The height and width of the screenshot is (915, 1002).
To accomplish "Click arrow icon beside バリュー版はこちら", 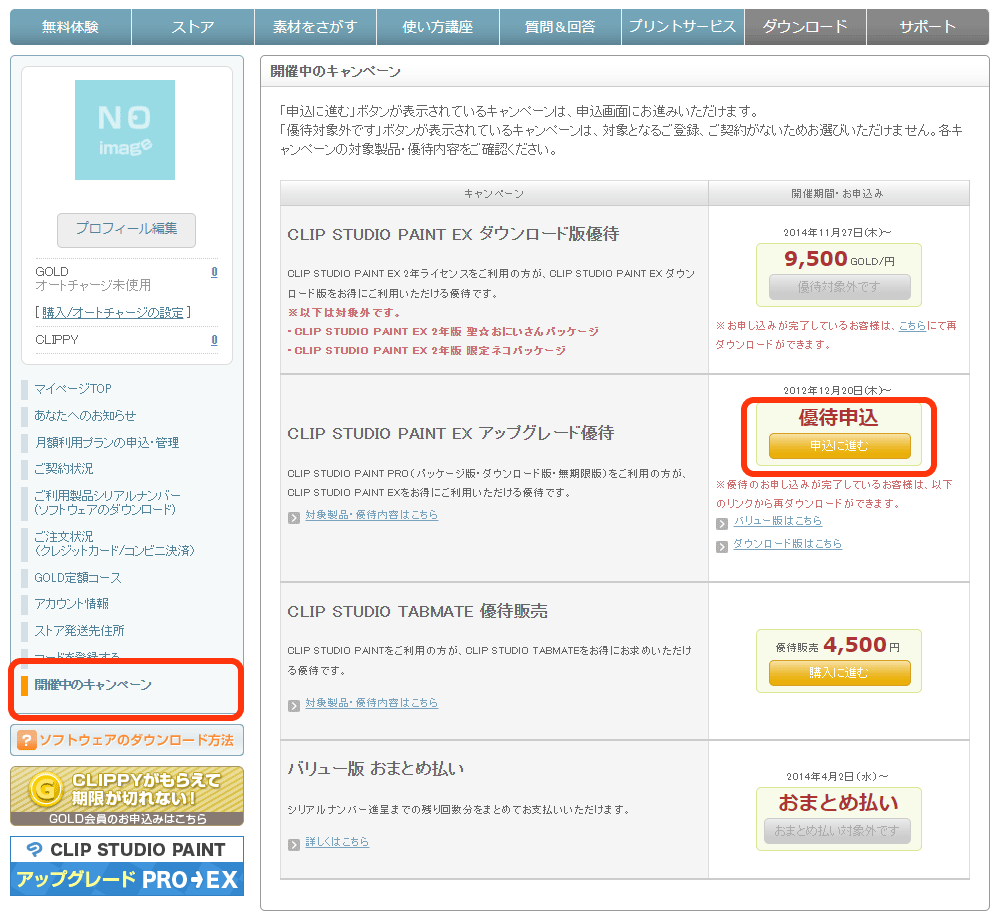I will 722,524.
